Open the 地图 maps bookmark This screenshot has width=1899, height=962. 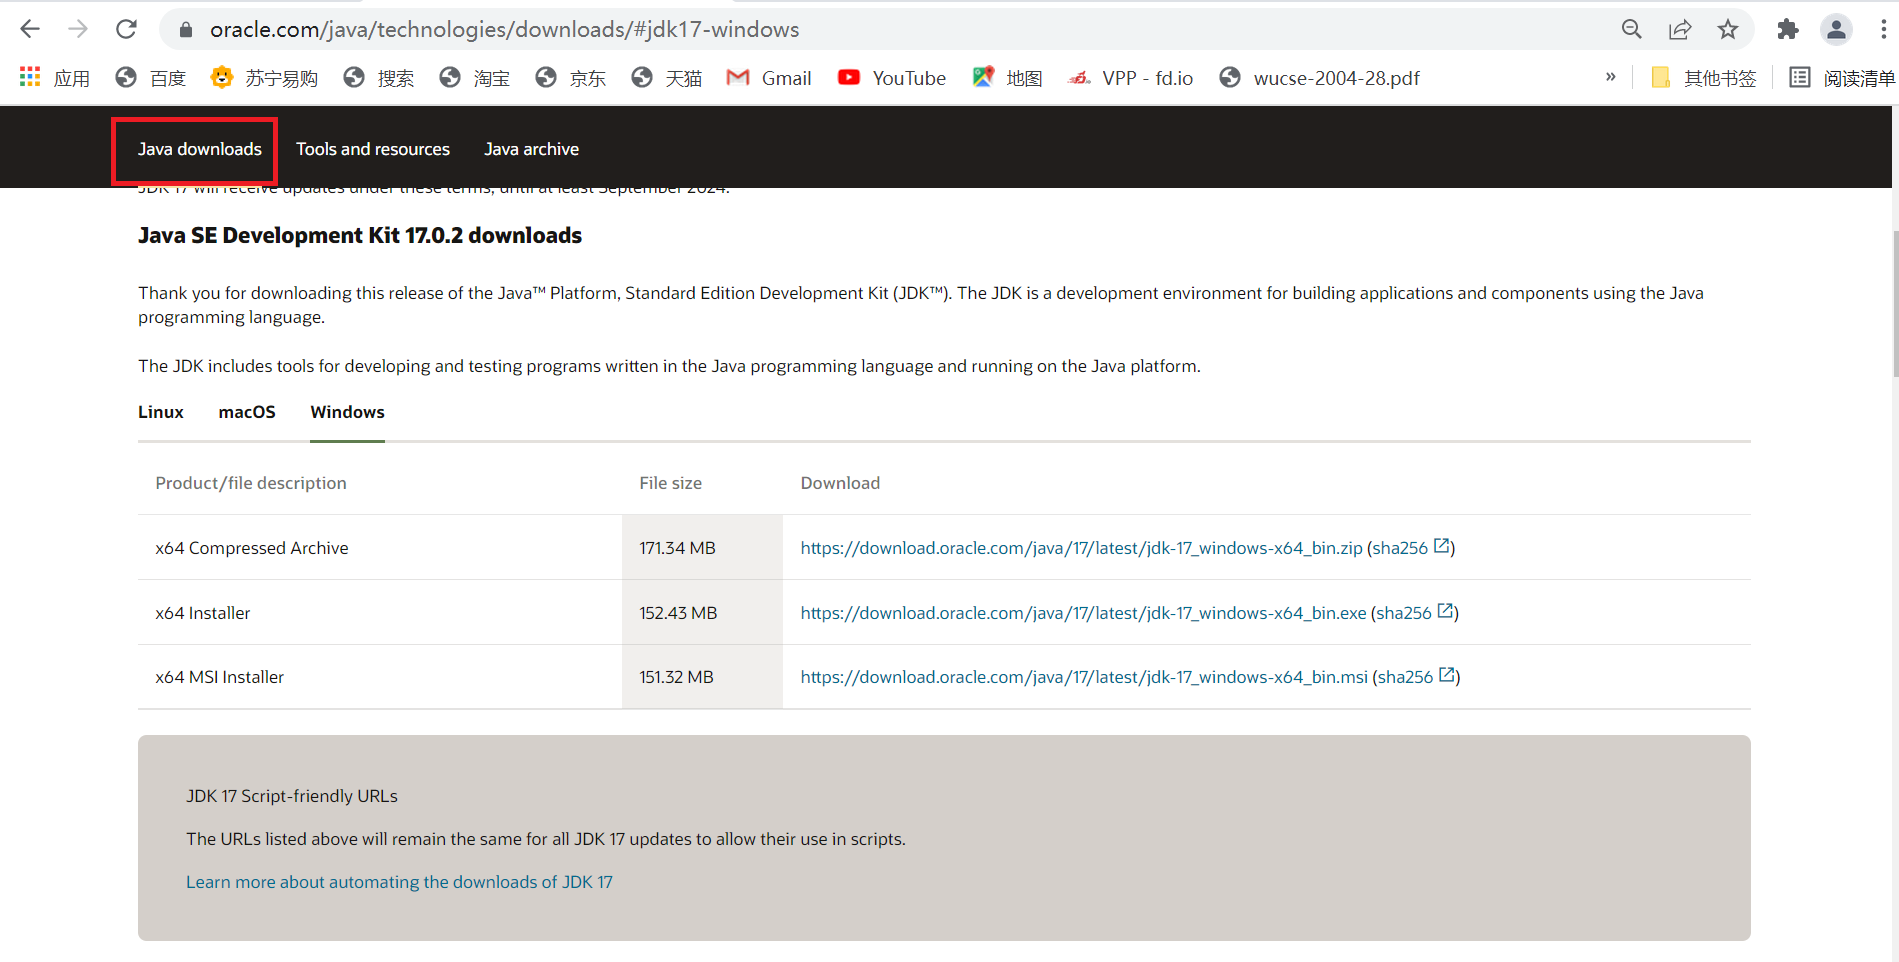click(1007, 78)
